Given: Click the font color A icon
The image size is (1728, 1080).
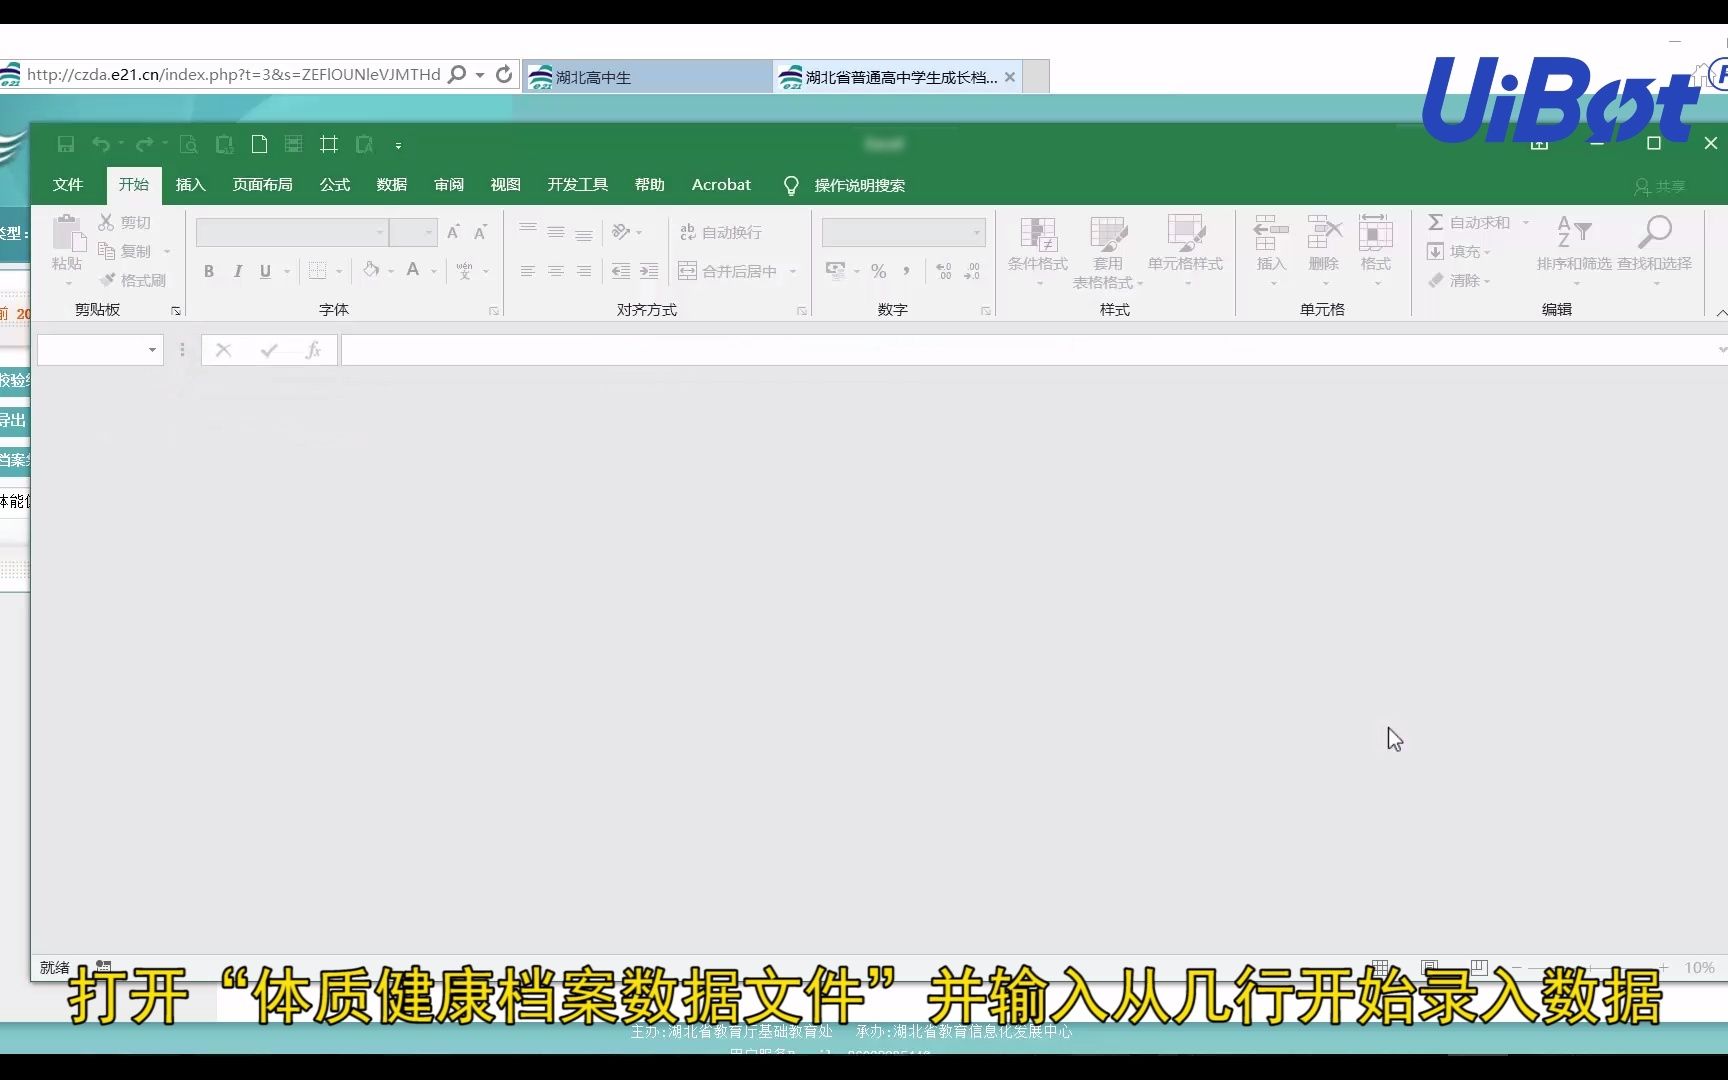Looking at the screenshot, I should coord(413,270).
